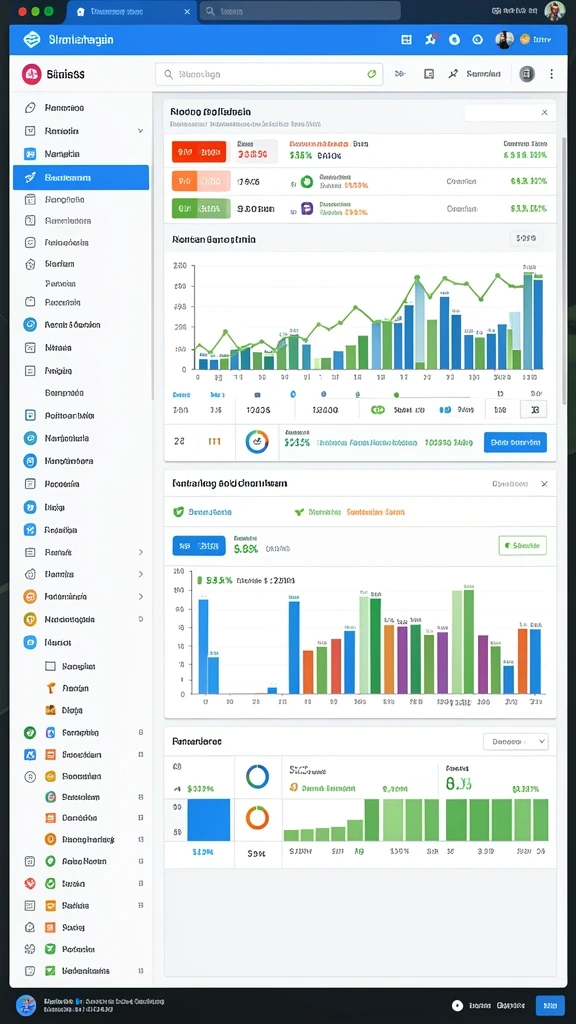Click the green refresh icon inside search box
The width and height of the screenshot is (576, 1024).
[372, 74]
